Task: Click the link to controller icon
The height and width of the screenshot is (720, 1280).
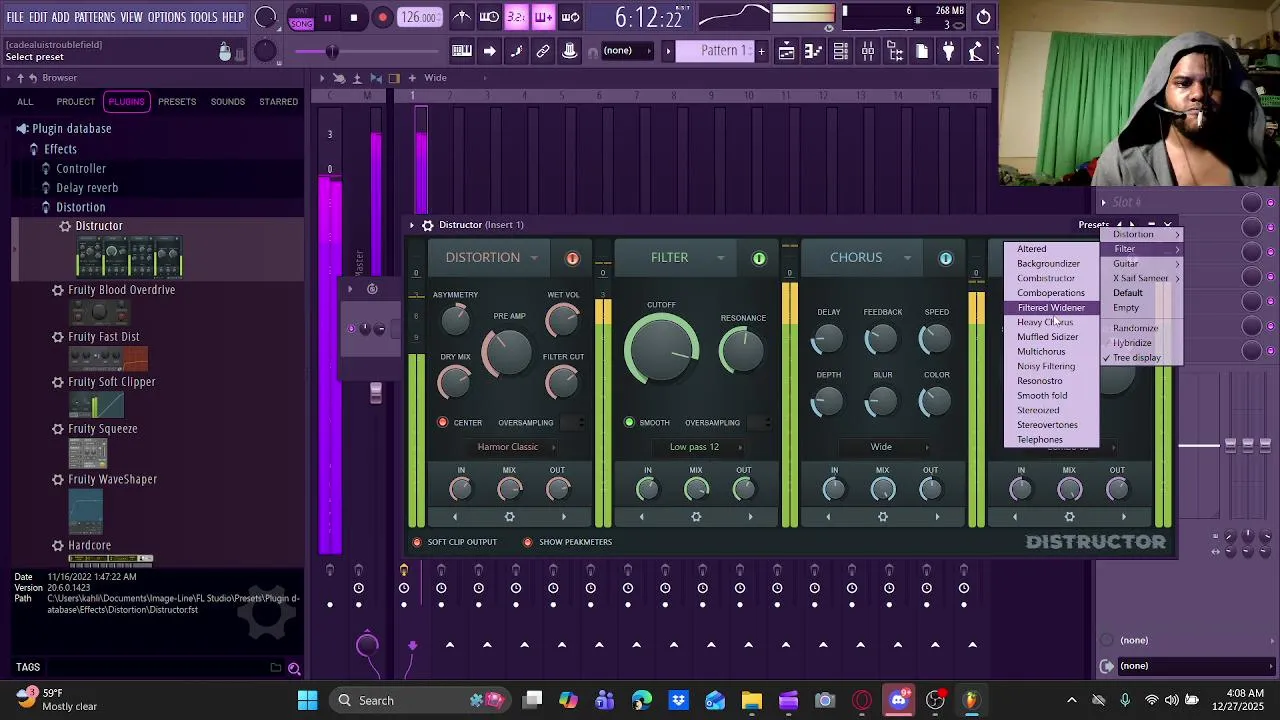Action: coord(543,51)
